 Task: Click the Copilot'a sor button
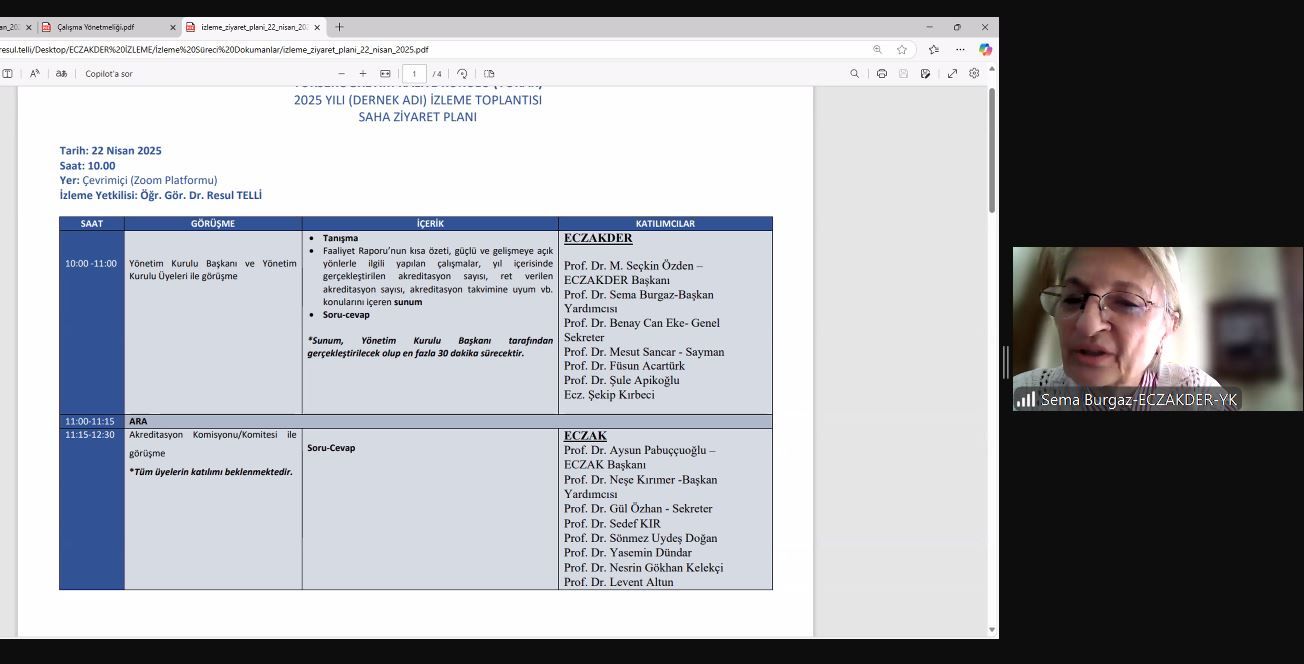[109, 74]
